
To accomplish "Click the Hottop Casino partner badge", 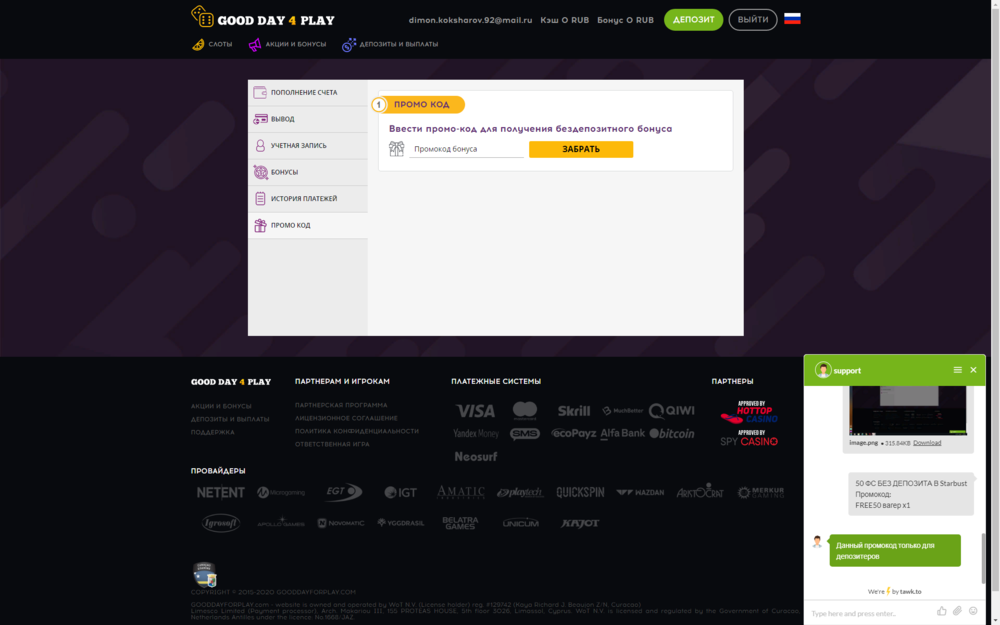I will 749,412.
